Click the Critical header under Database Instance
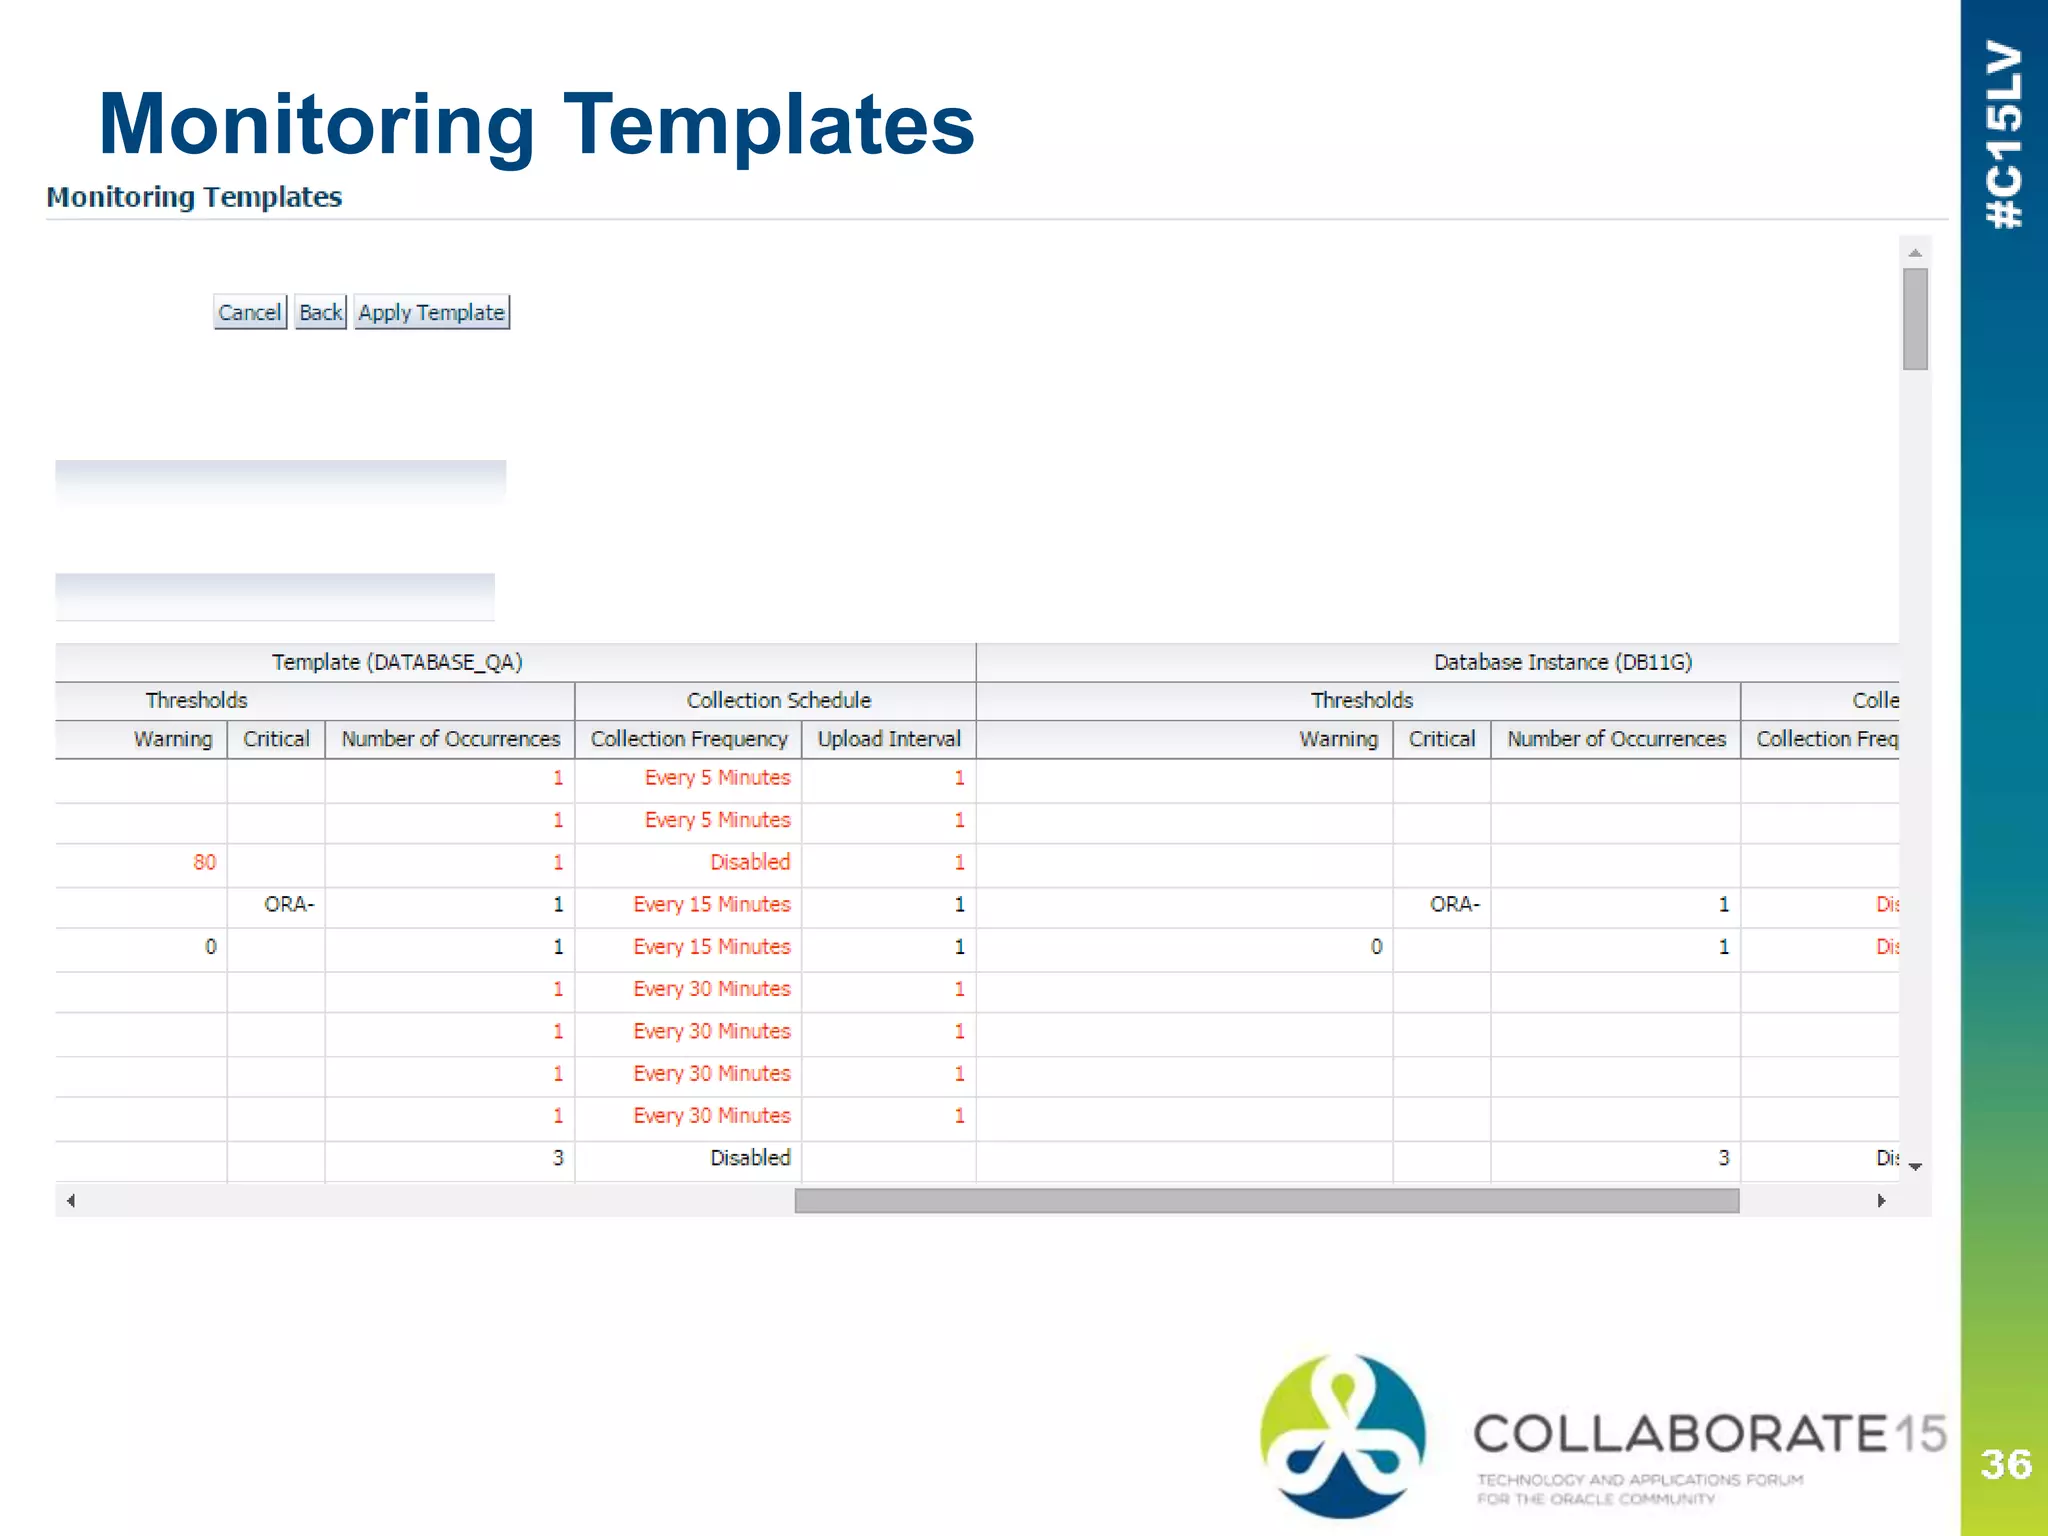 pos(1441,739)
